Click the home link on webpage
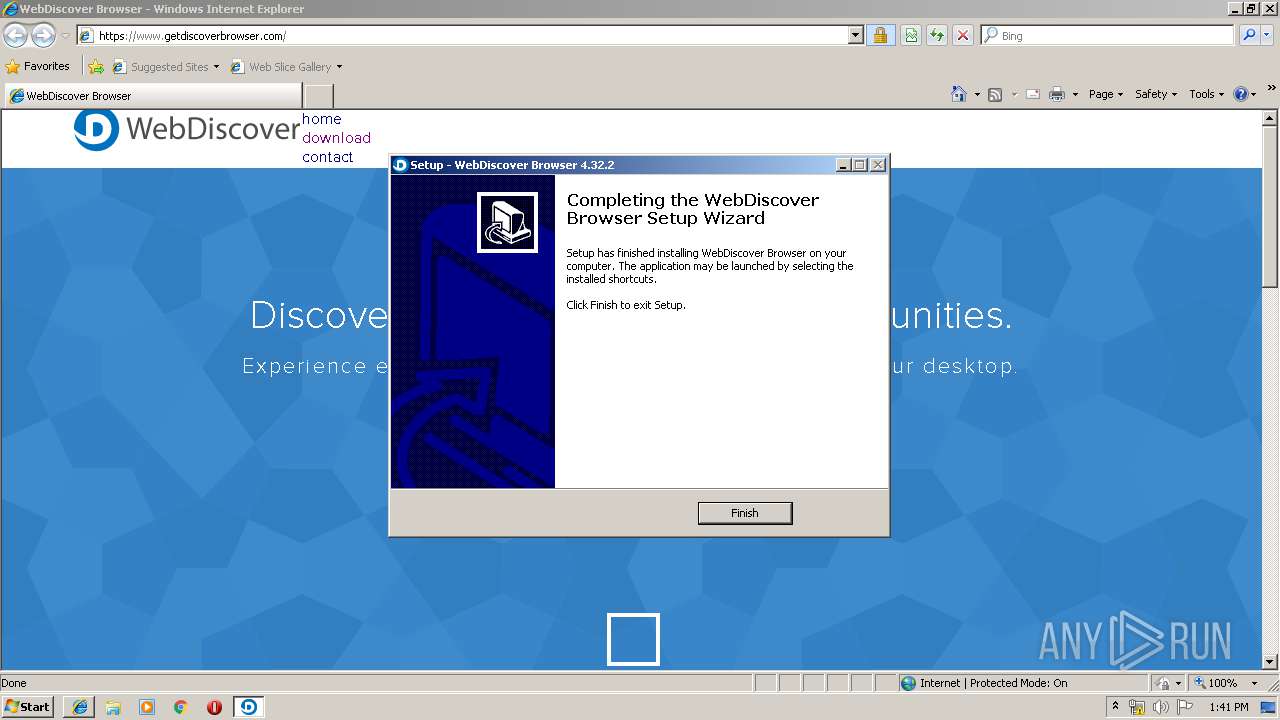This screenshot has width=1280, height=720. point(322,119)
